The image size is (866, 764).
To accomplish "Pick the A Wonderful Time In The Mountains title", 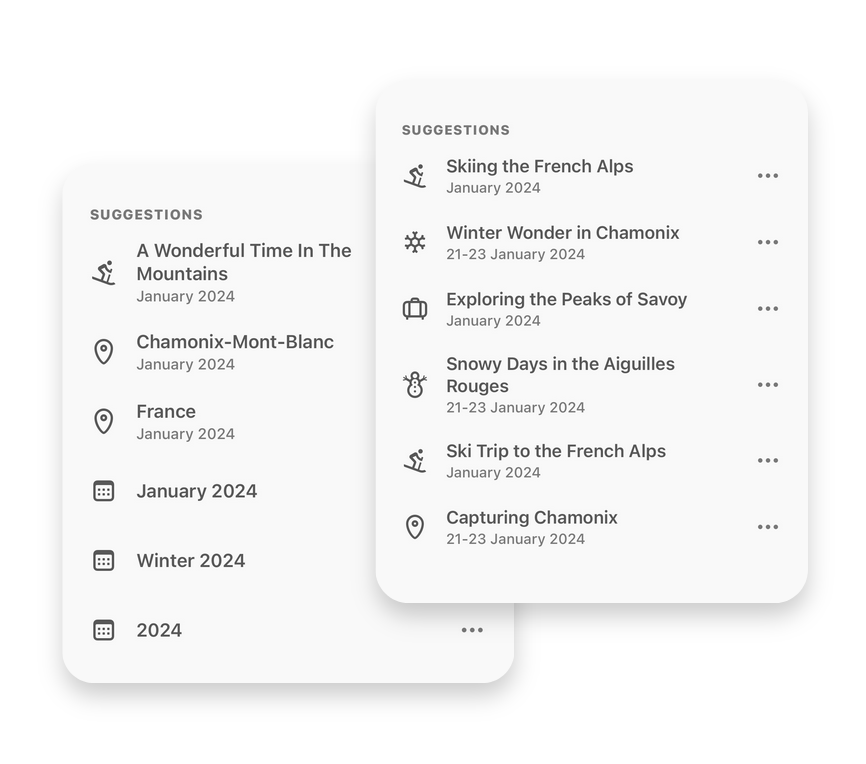I will click(244, 262).
